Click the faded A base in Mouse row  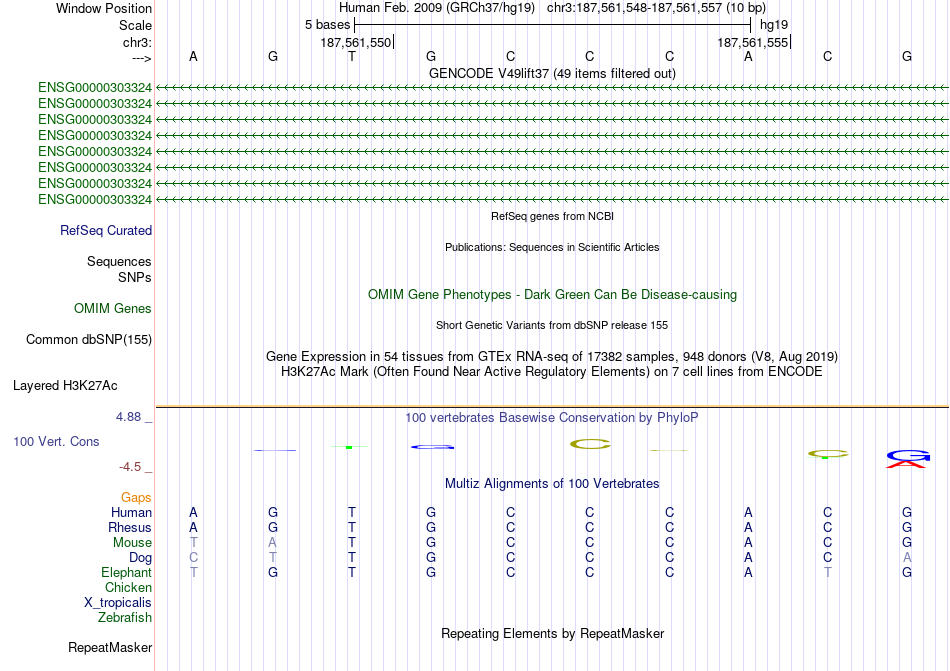(273, 543)
